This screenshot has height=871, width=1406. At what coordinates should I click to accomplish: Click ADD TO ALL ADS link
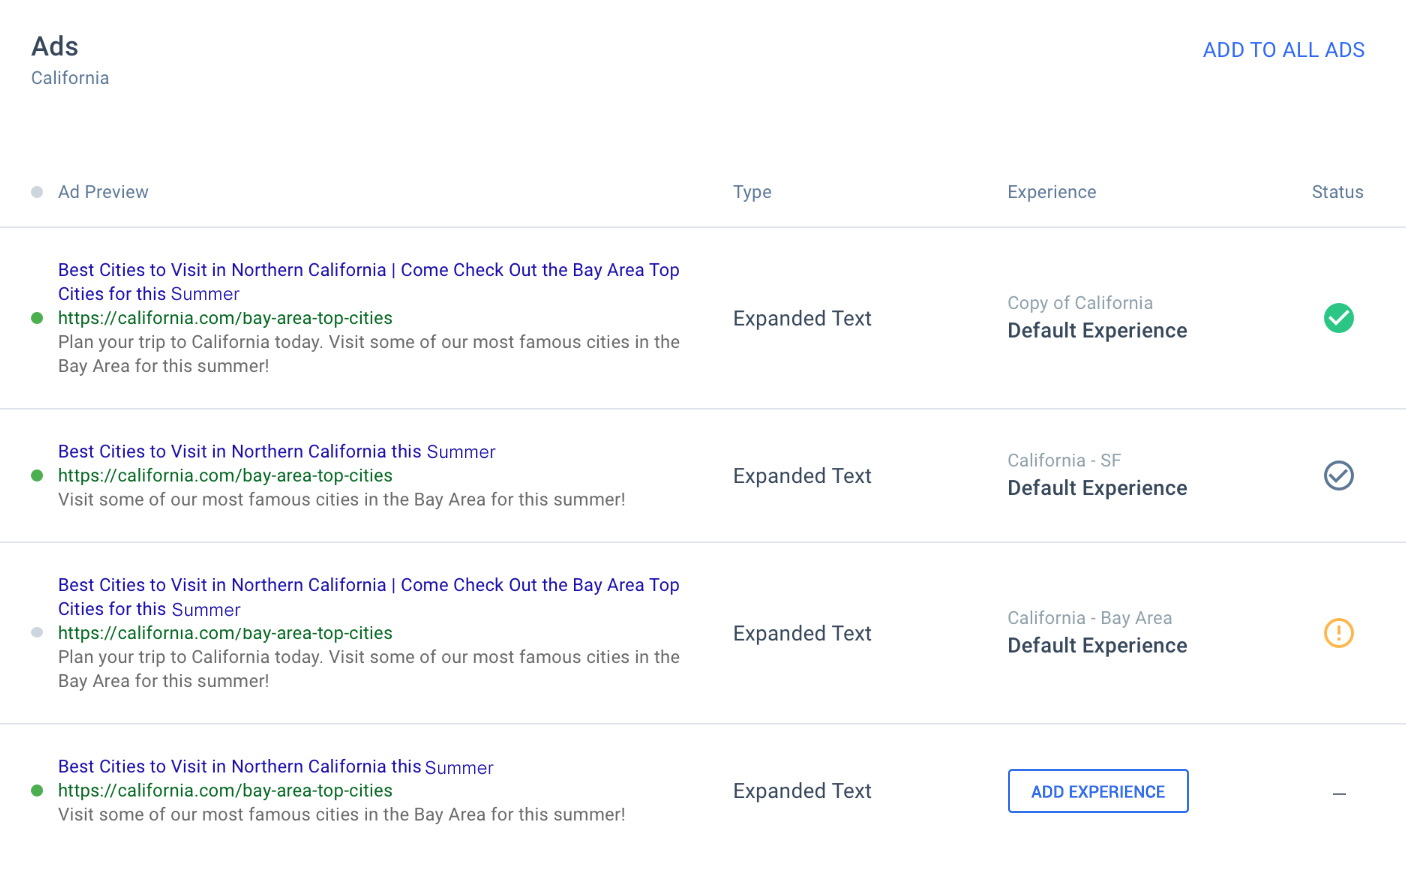coord(1283,50)
